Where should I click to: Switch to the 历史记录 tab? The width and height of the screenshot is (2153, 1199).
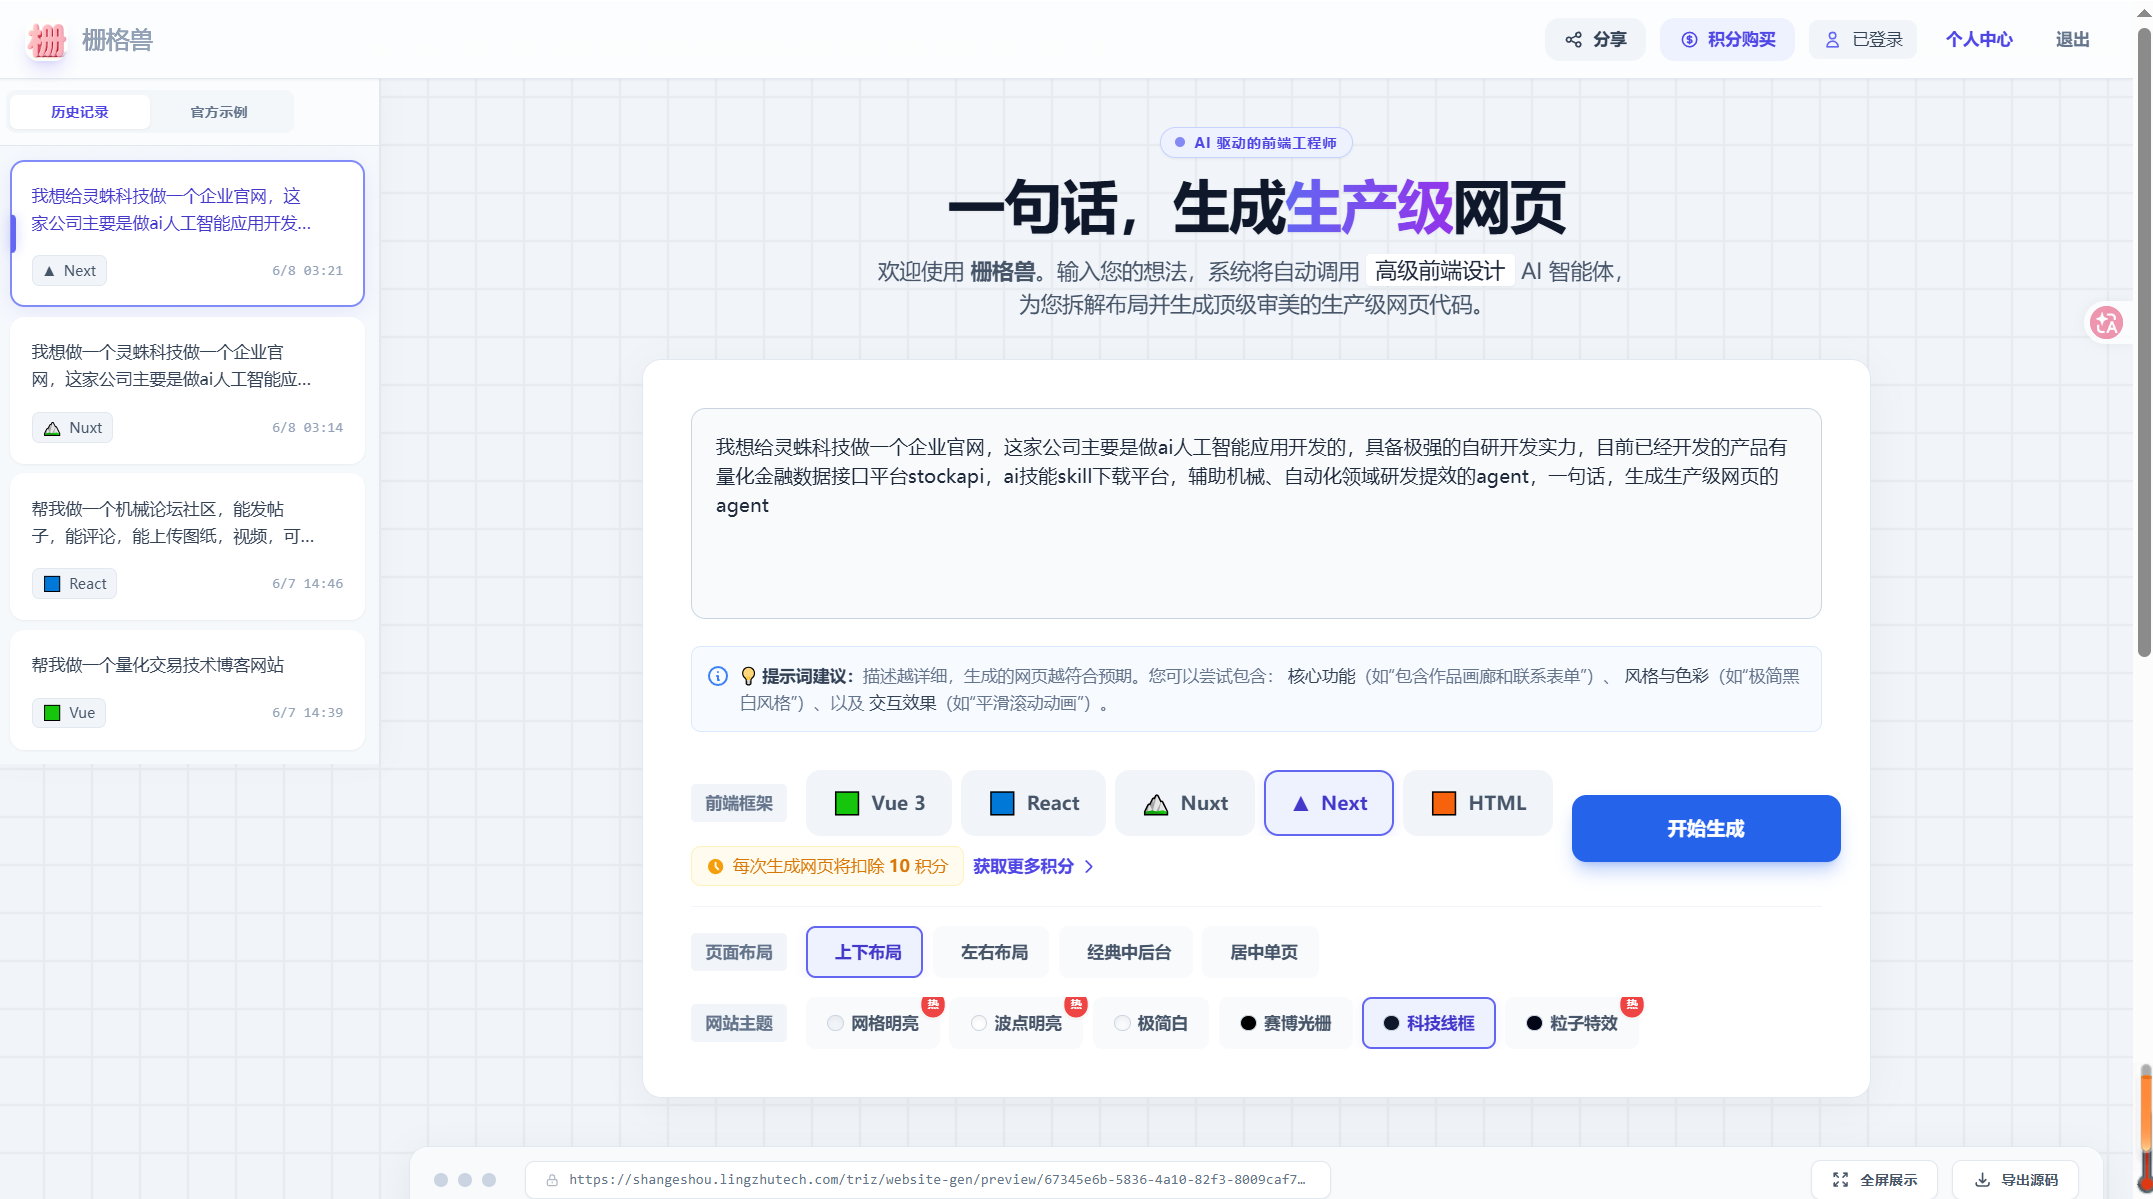point(80,112)
